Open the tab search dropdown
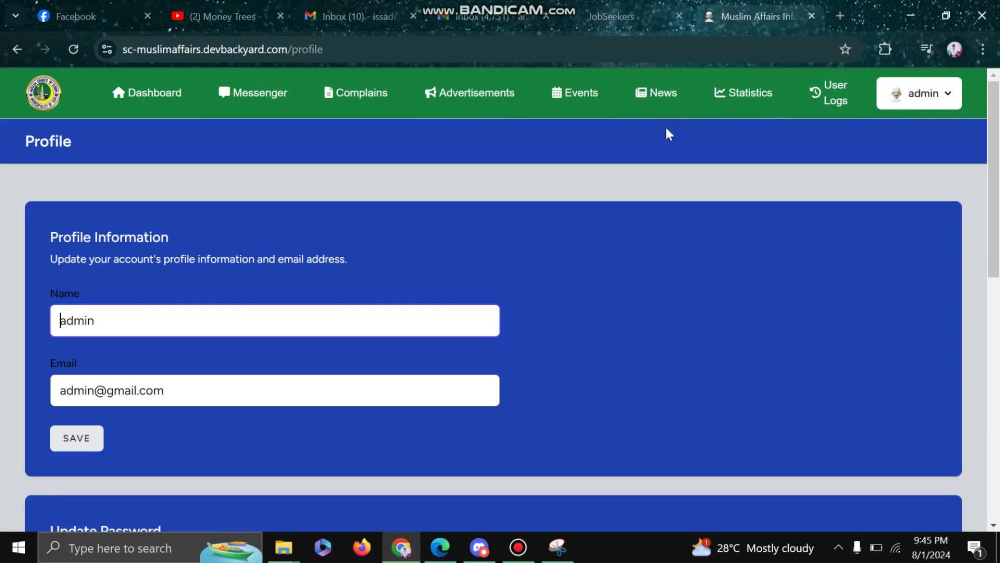 pyautogui.click(x=15, y=16)
